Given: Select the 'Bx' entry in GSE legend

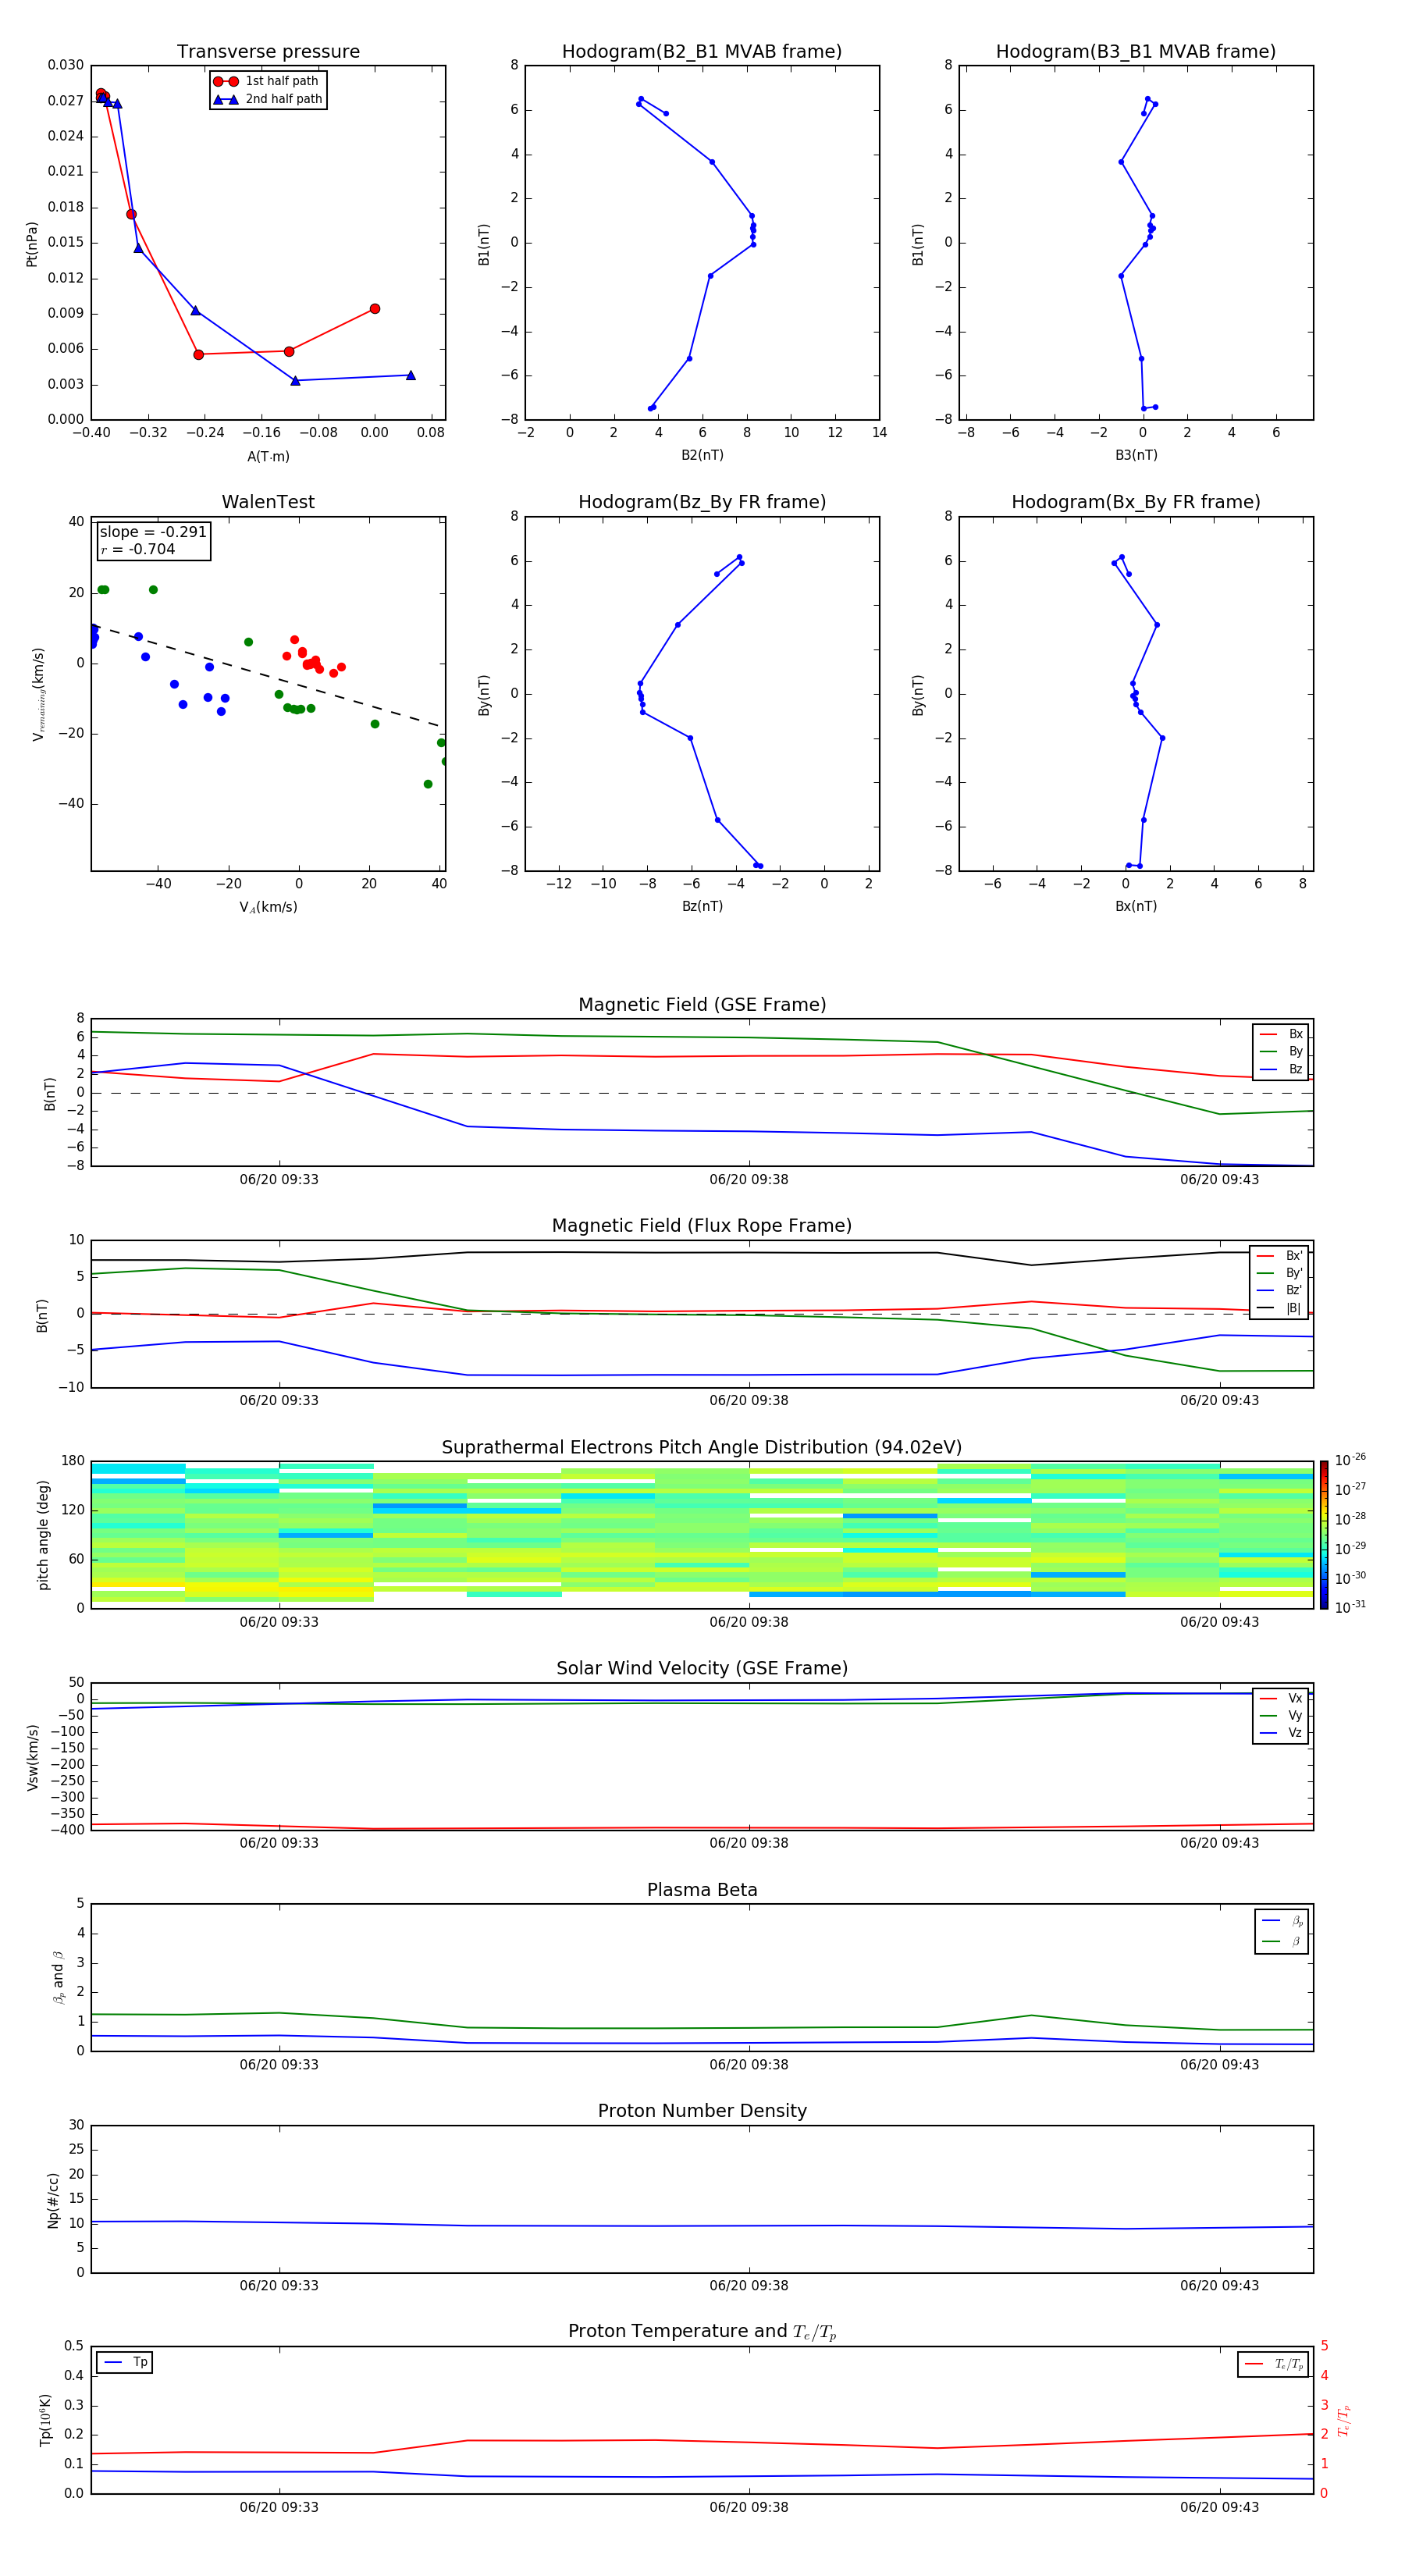Looking at the screenshot, I should [1281, 1034].
